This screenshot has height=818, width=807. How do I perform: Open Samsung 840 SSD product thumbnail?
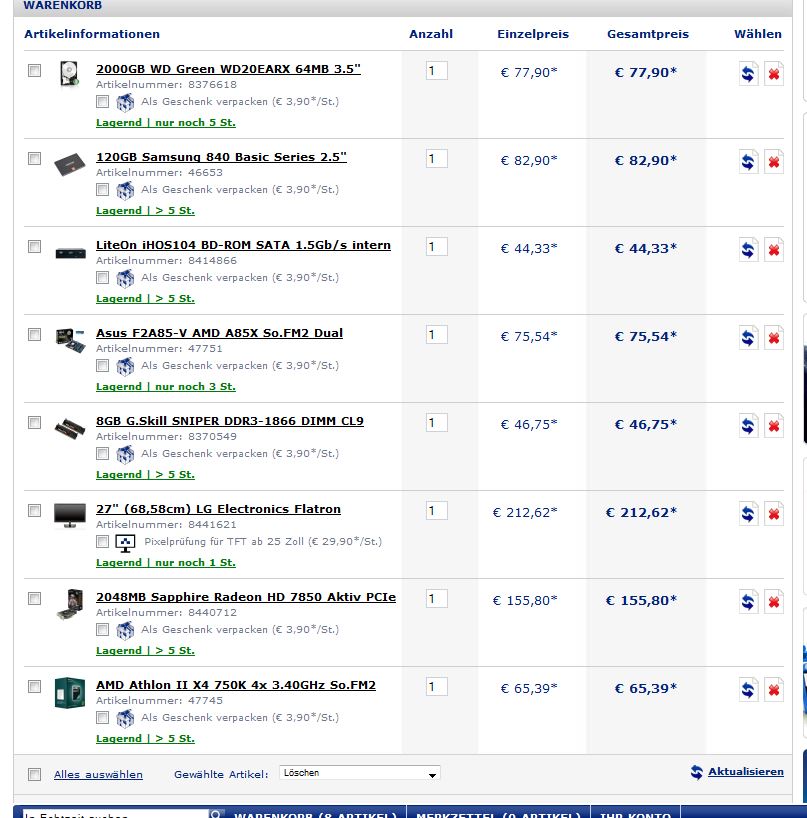tap(69, 164)
